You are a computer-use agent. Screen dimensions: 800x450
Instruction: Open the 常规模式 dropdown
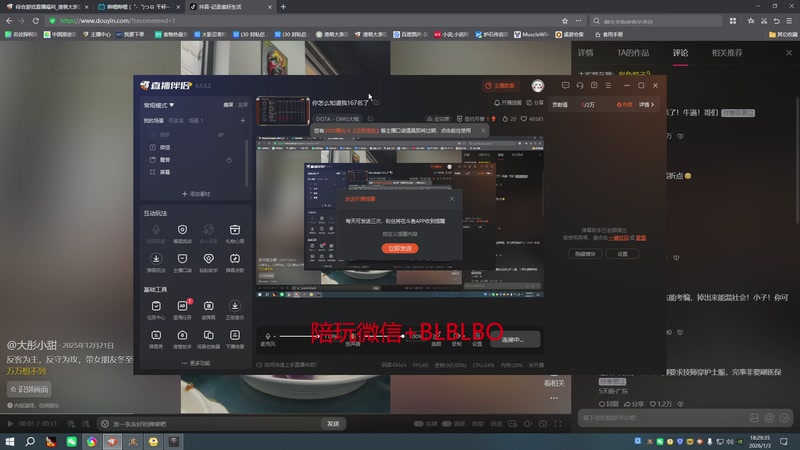[x=159, y=105]
